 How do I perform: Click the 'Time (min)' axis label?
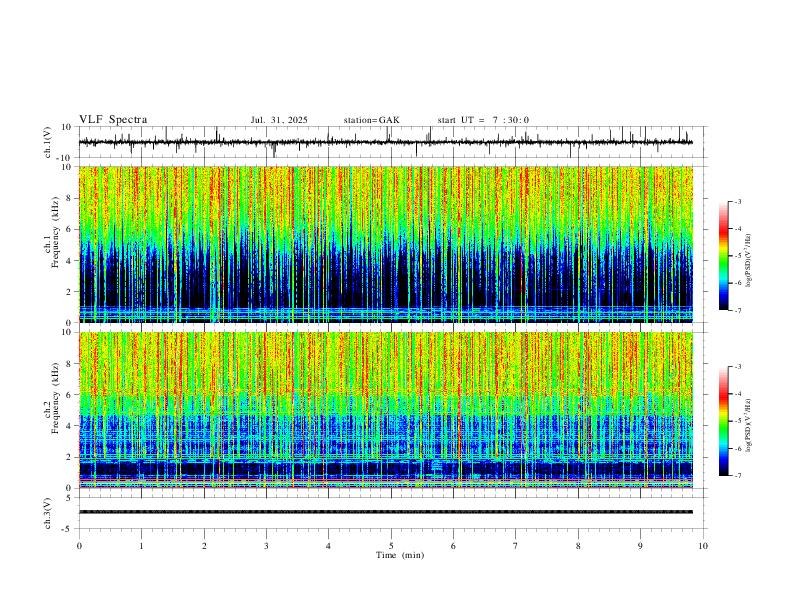[400, 555]
